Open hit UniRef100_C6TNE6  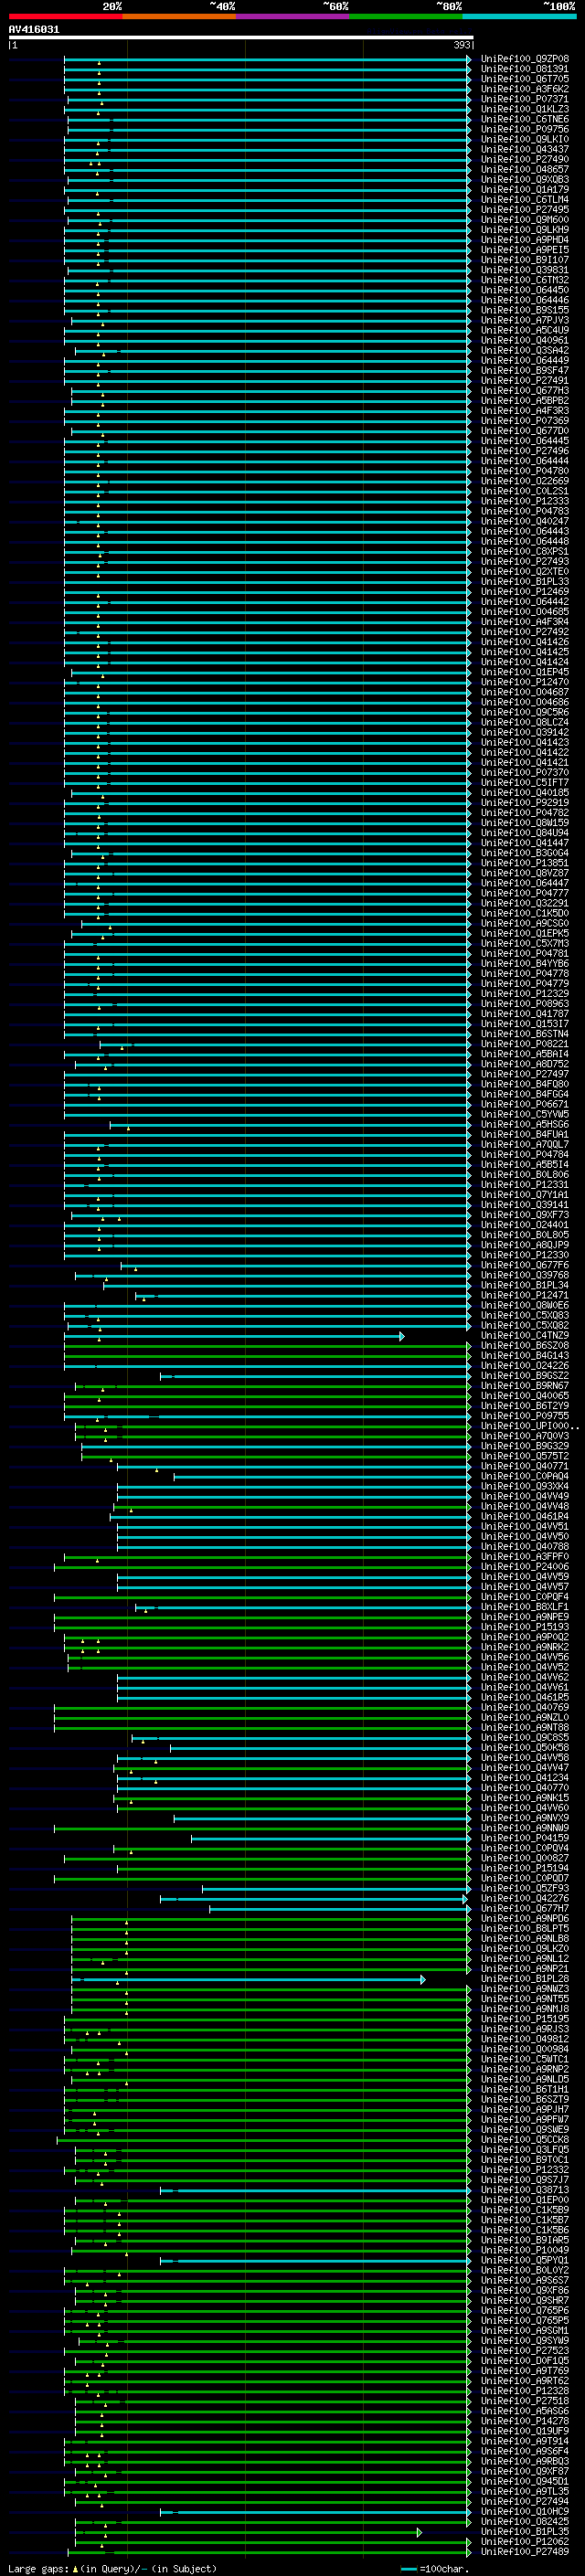525,120
